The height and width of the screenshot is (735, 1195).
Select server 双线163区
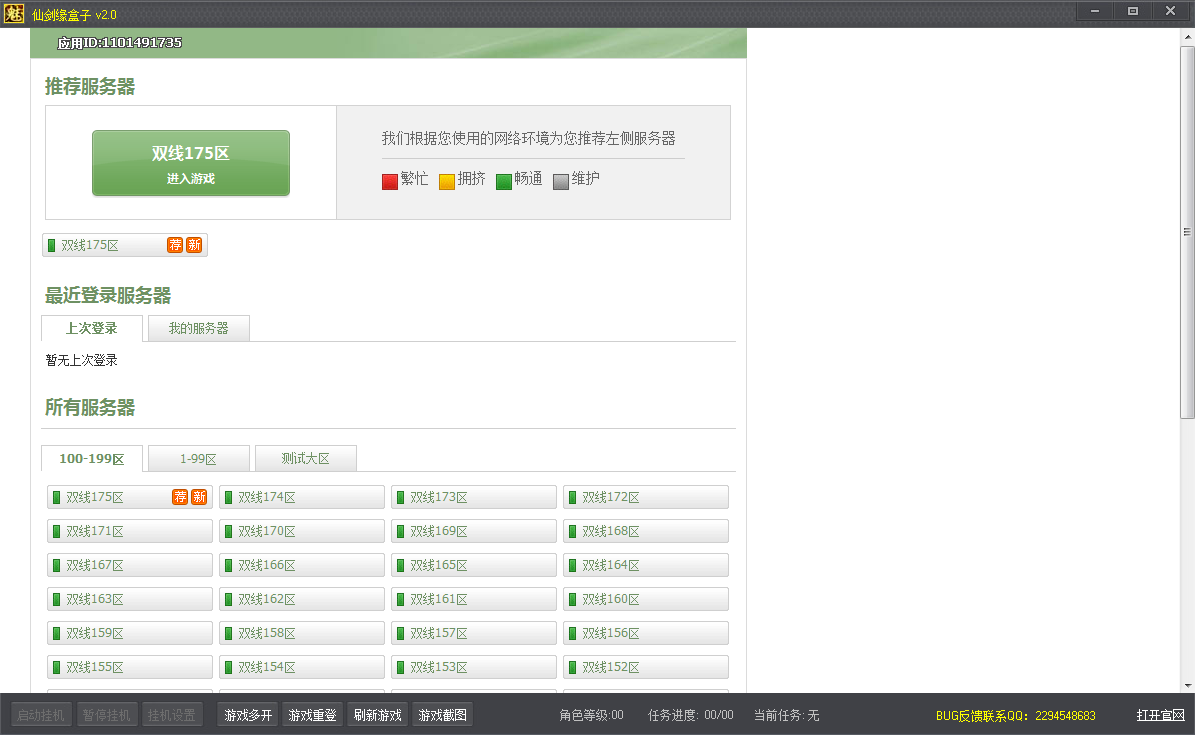coord(130,599)
